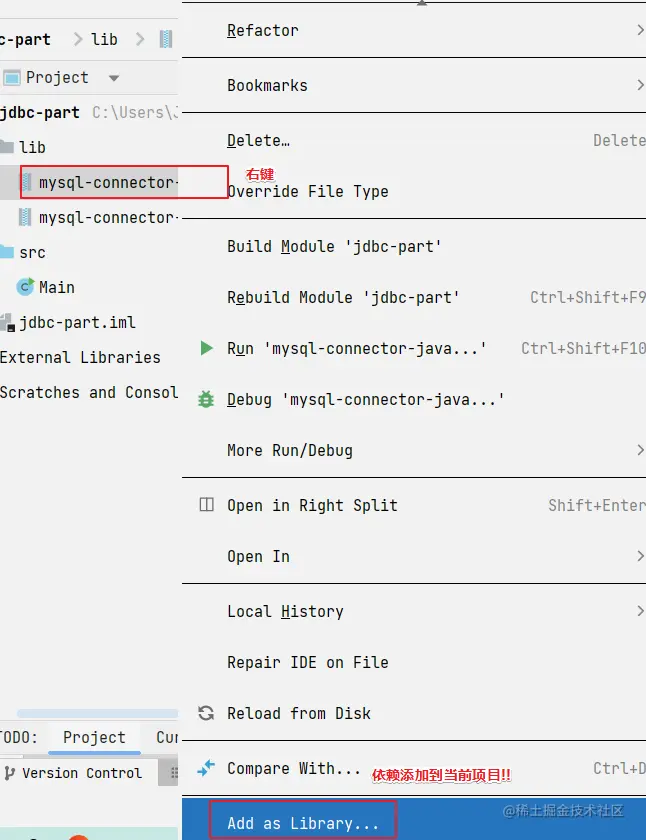The width and height of the screenshot is (646, 840).
Task: Expand the Local History submenu arrow
Action: click(x=640, y=611)
